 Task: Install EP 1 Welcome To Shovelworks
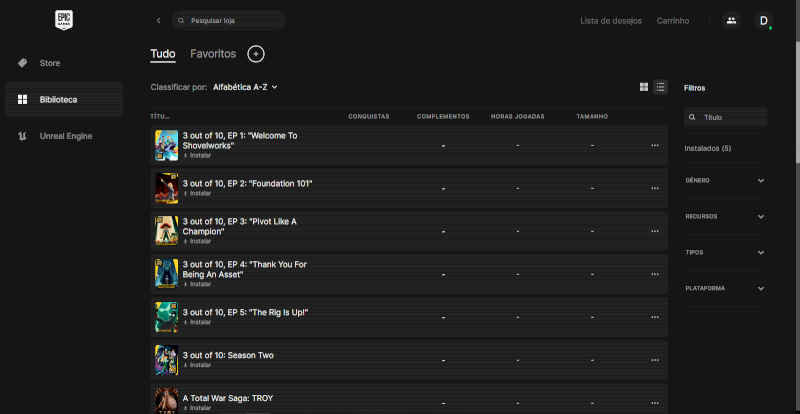[x=197, y=156]
